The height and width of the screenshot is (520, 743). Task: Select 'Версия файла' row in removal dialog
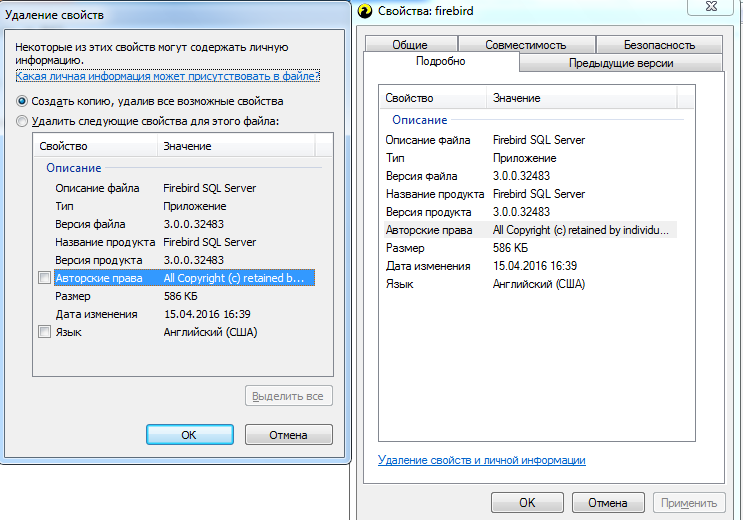pyautogui.click(x=184, y=224)
